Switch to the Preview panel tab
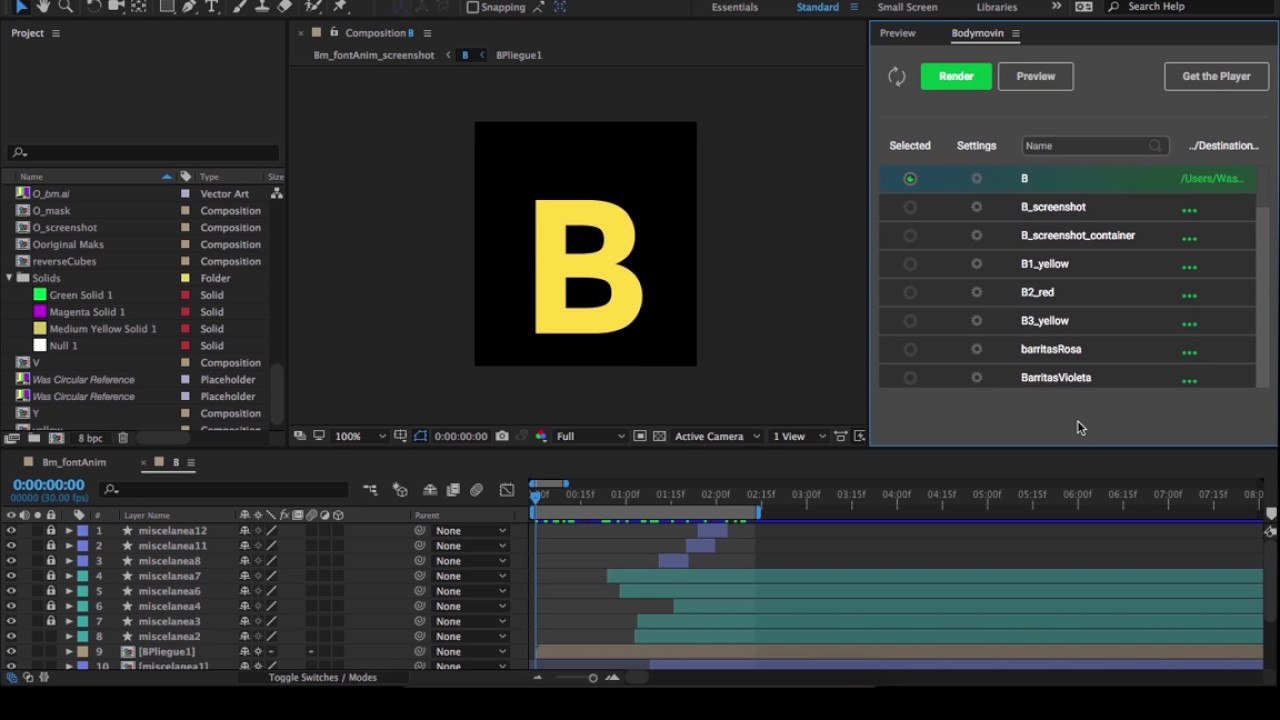 coord(897,33)
